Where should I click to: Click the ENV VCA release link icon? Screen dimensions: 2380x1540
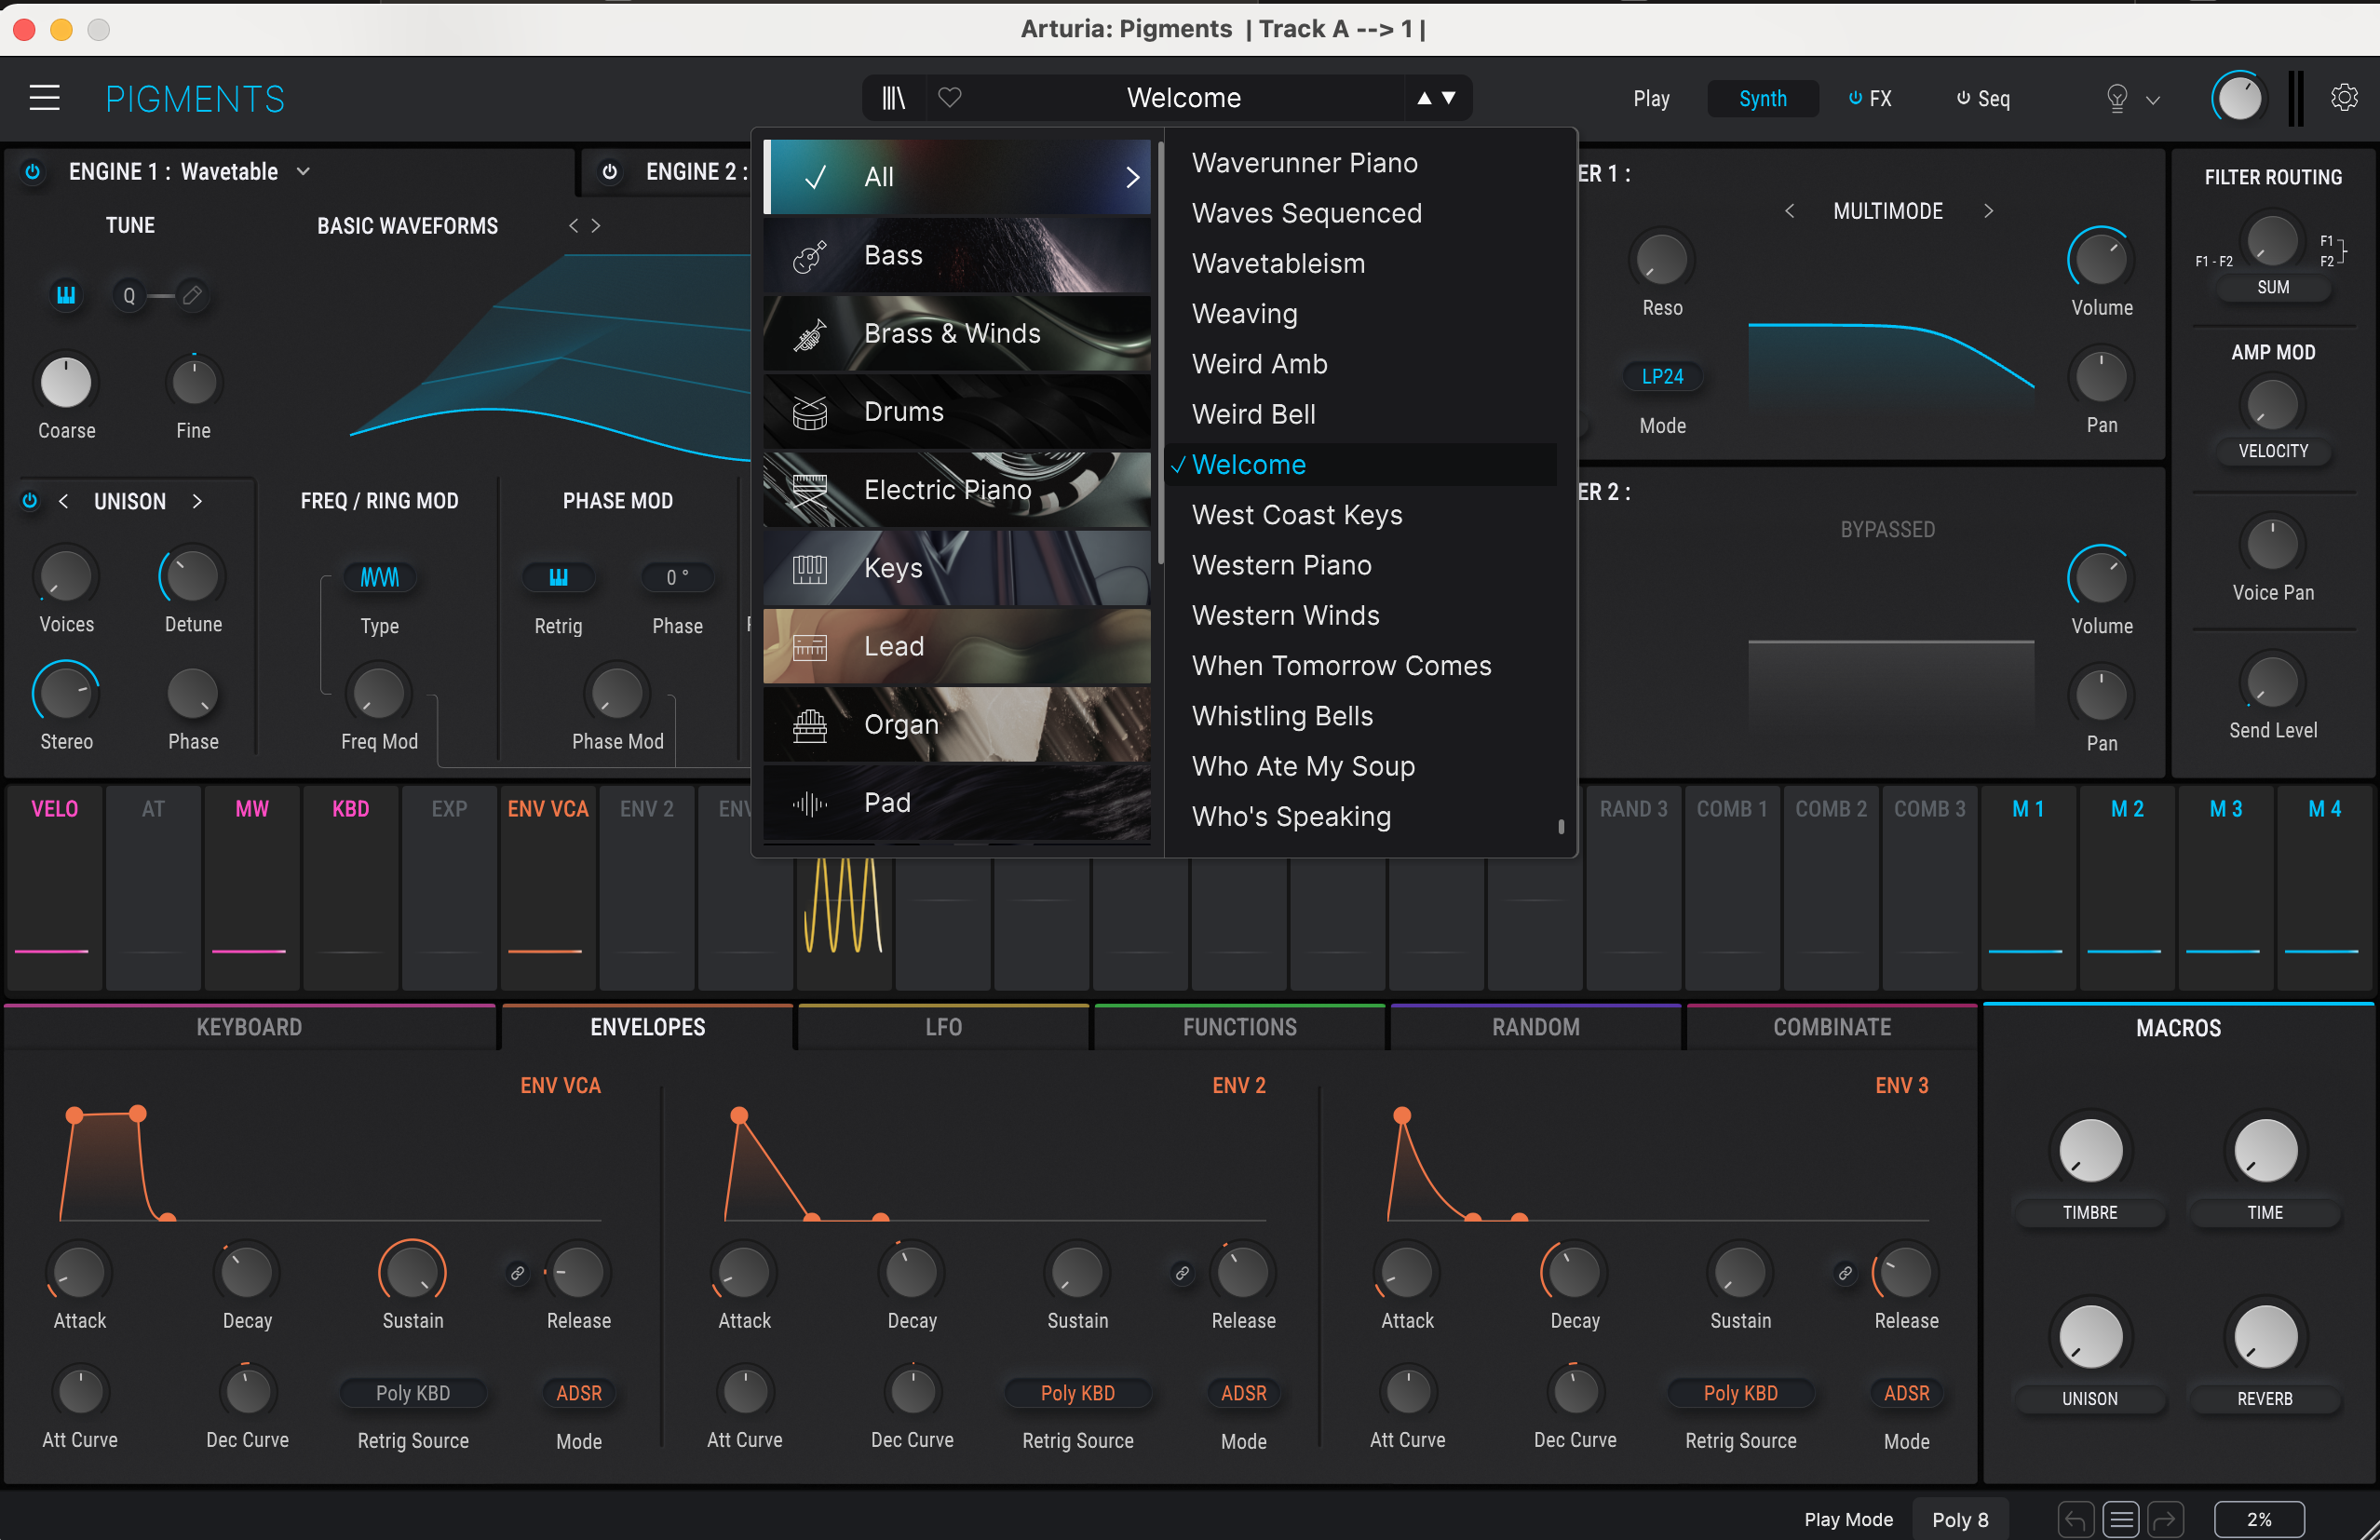tap(517, 1273)
